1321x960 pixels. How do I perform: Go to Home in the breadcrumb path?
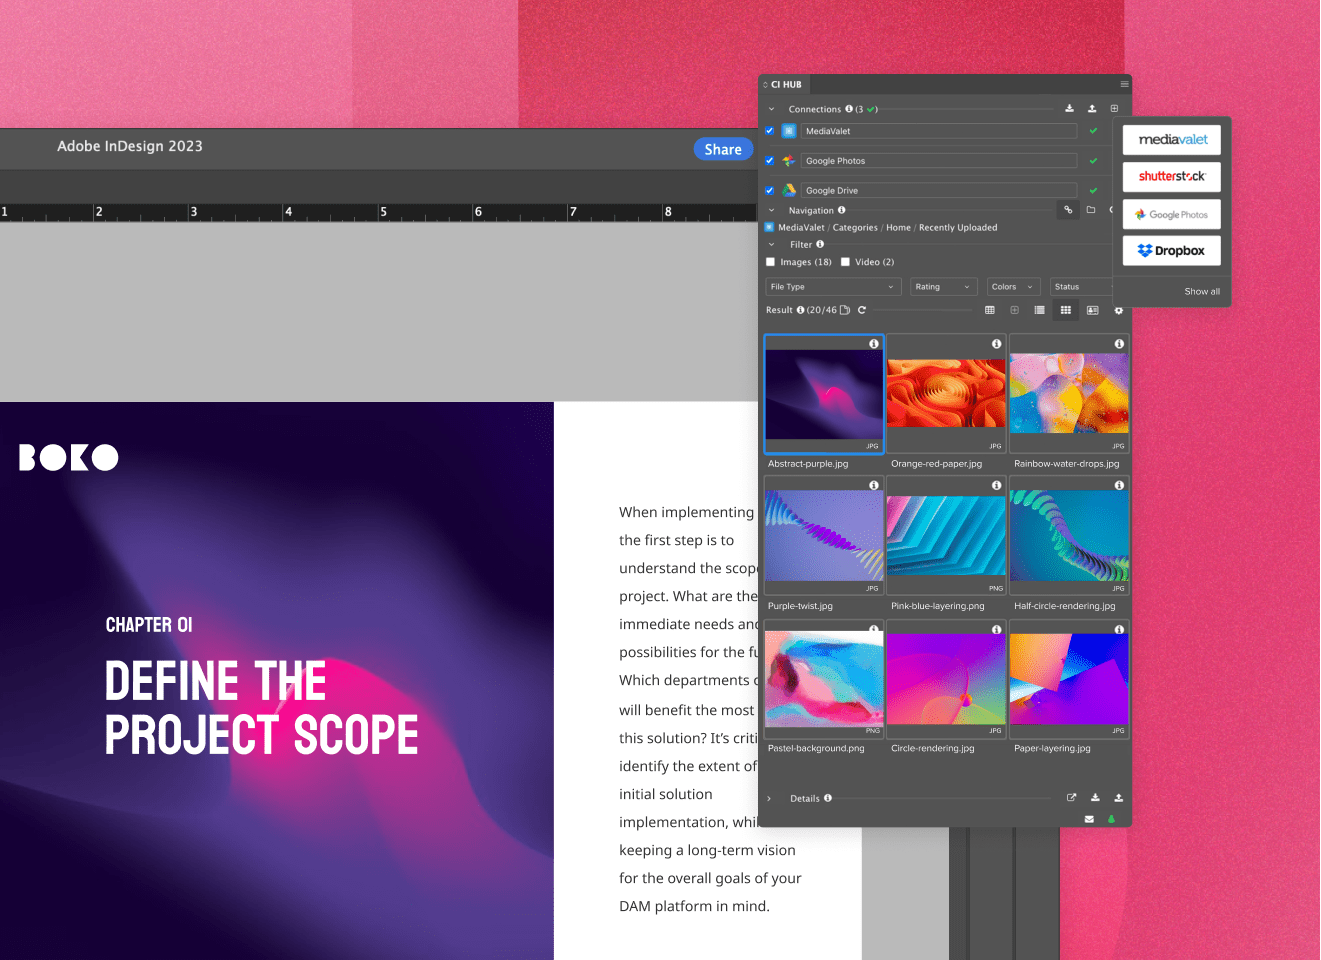click(898, 228)
